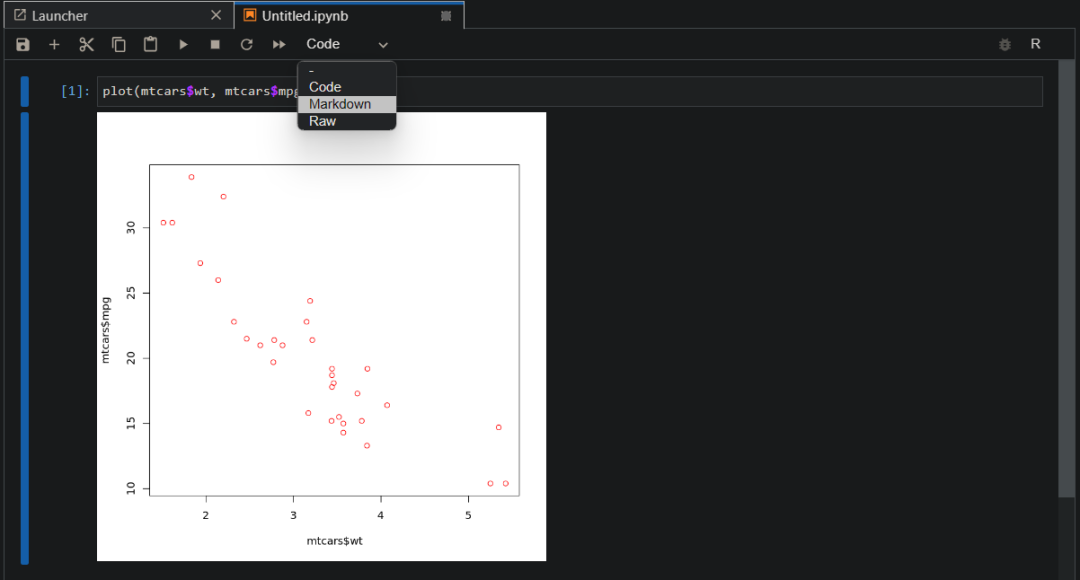Switch to the Launcher tab
This screenshot has height=580, width=1080.
(x=118, y=15)
